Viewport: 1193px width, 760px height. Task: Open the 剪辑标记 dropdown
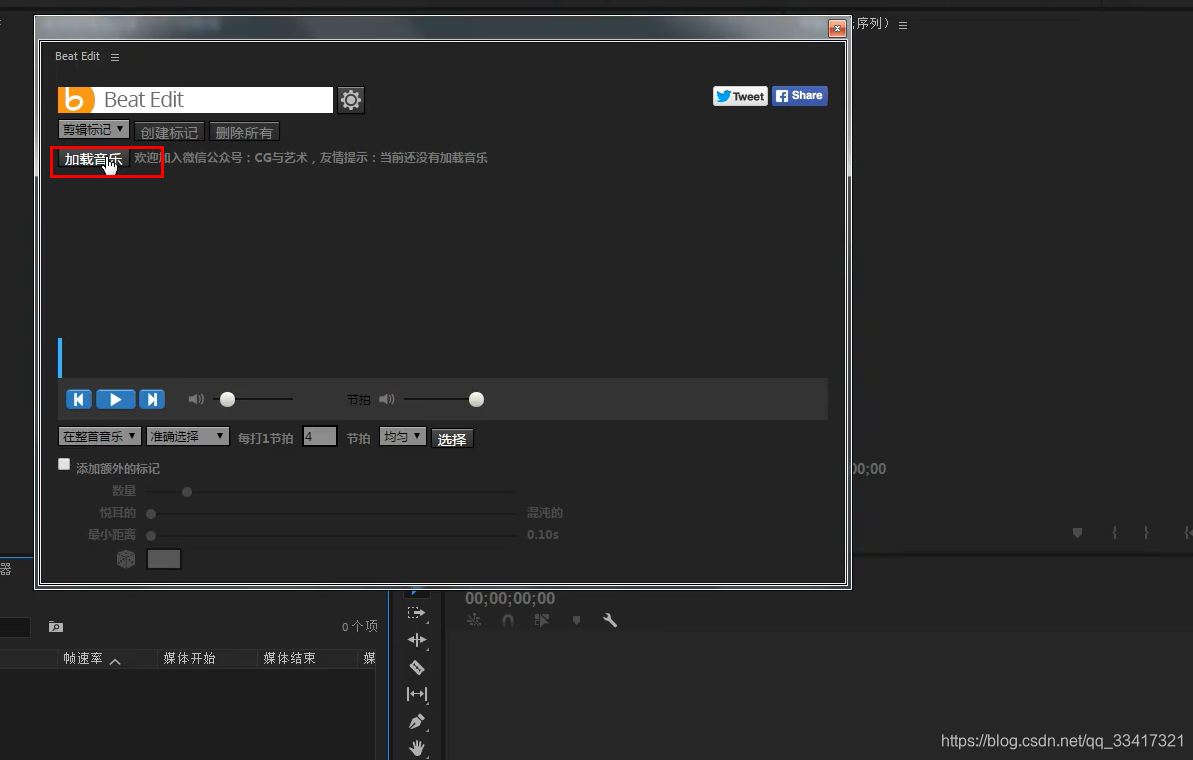[x=94, y=129]
